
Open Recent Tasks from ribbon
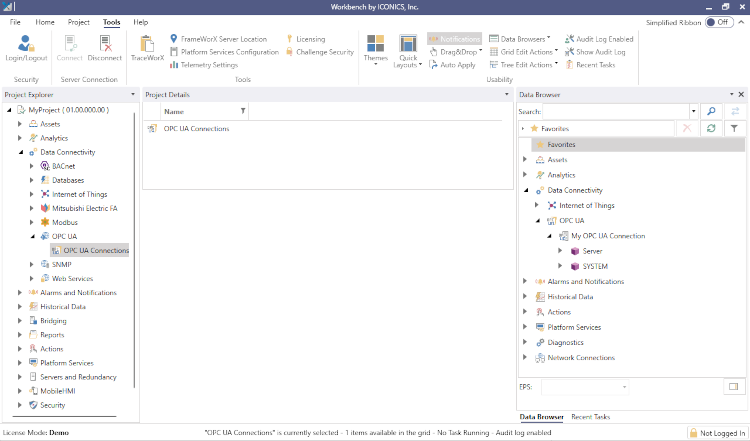point(590,65)
